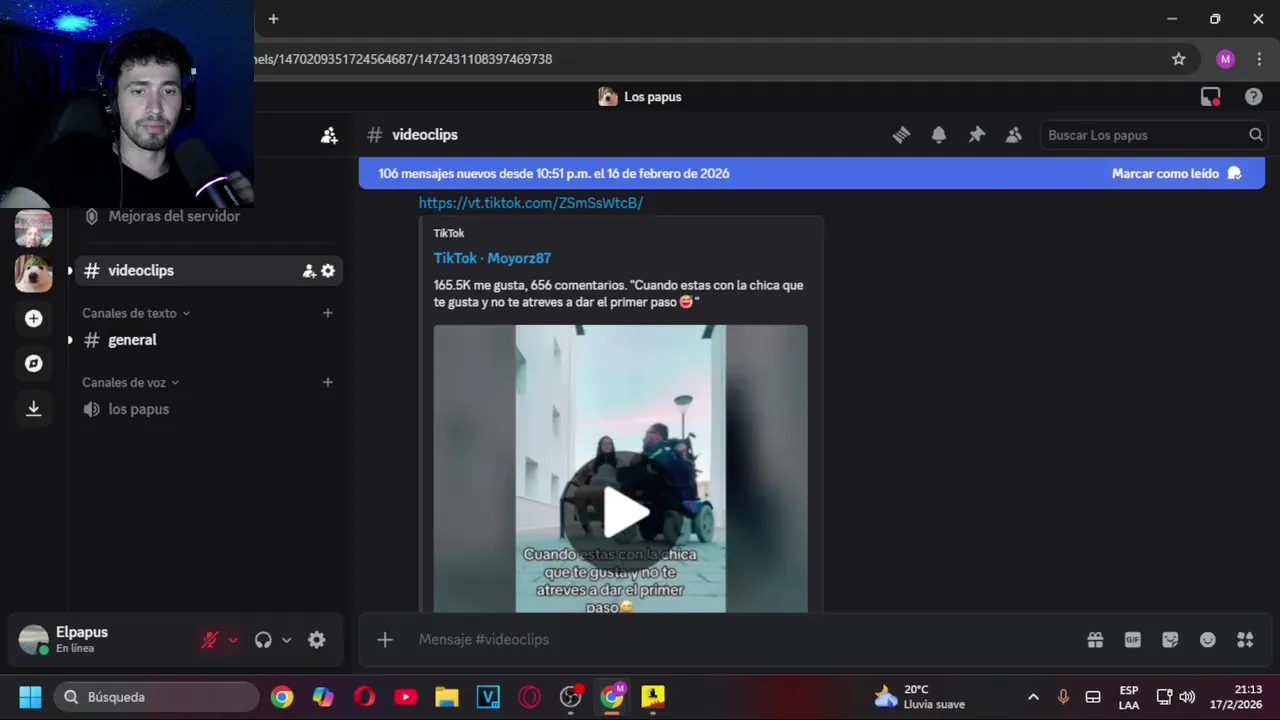Open the Windows Start menu

[x=30, y=697]
